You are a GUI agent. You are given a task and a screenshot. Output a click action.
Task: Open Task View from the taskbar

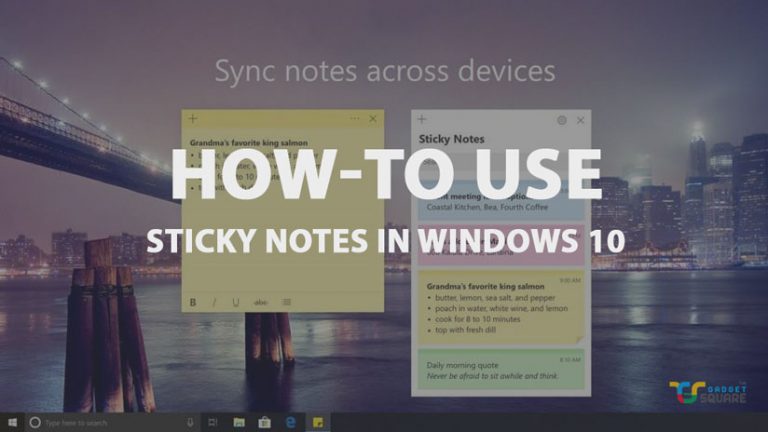click(x=213, y=422)
